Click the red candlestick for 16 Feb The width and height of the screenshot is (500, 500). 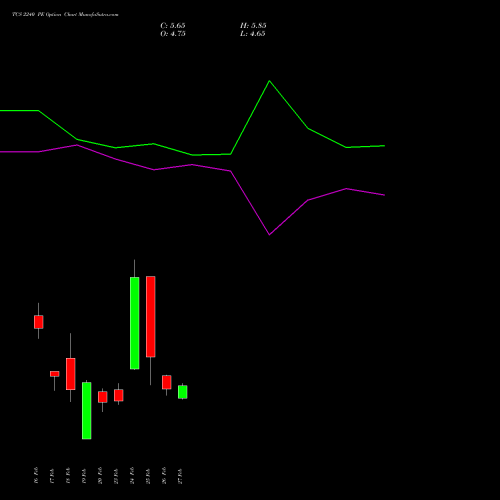(39, 322)
